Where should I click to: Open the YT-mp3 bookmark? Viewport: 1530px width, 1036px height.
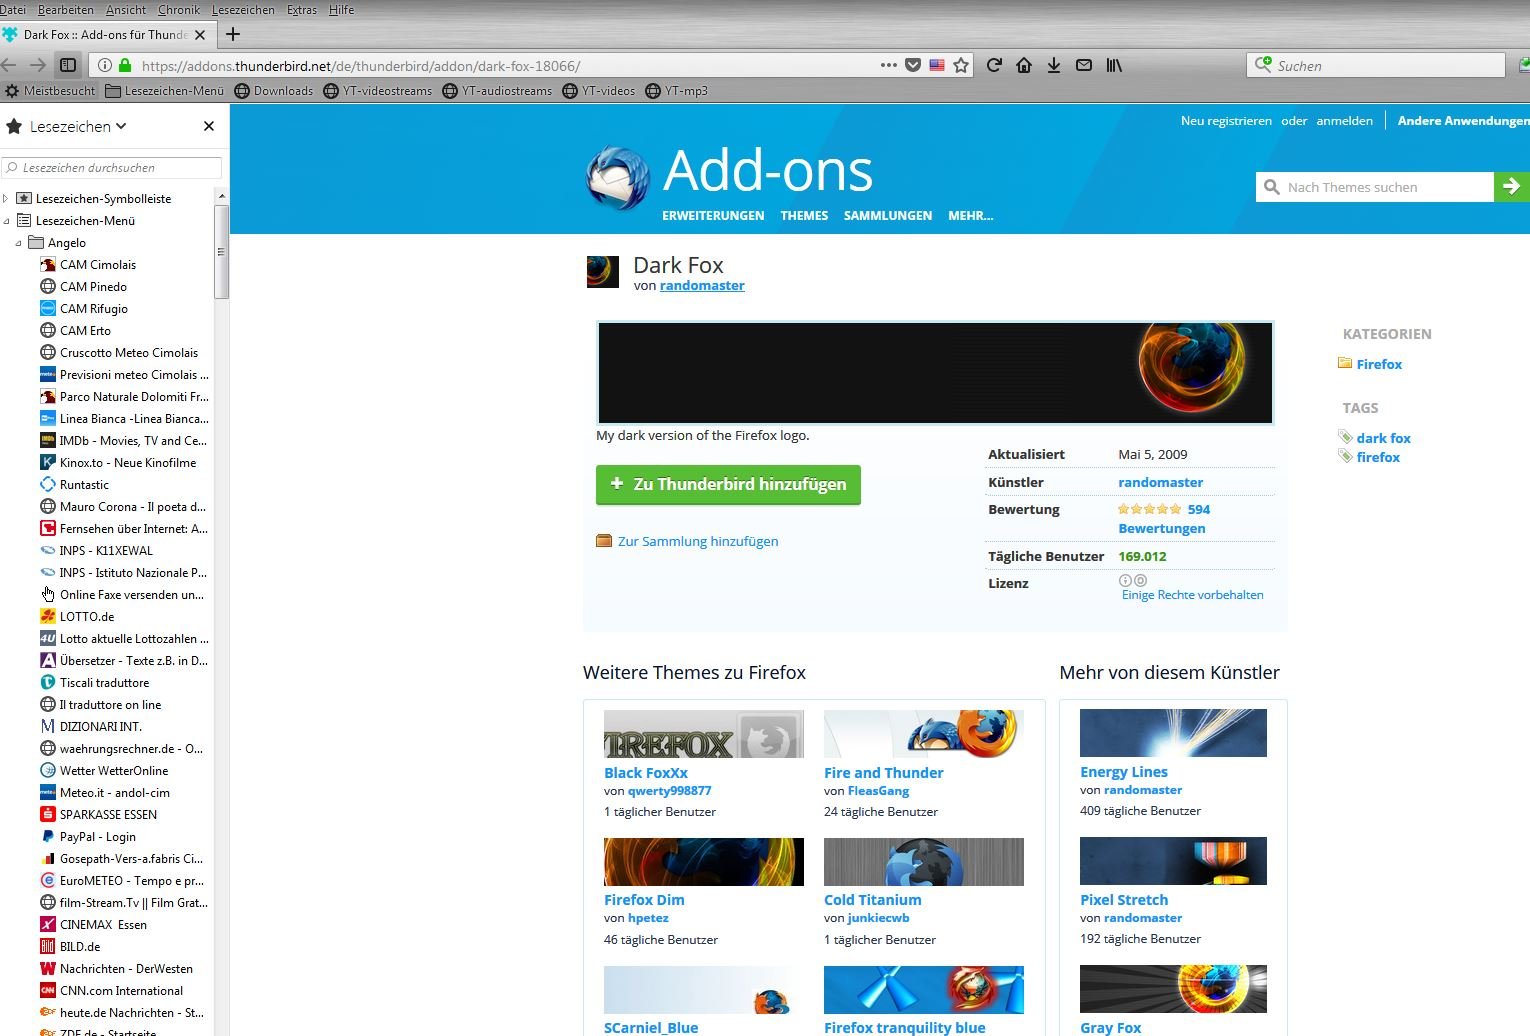pyautogui.click(x=677, y=90)
